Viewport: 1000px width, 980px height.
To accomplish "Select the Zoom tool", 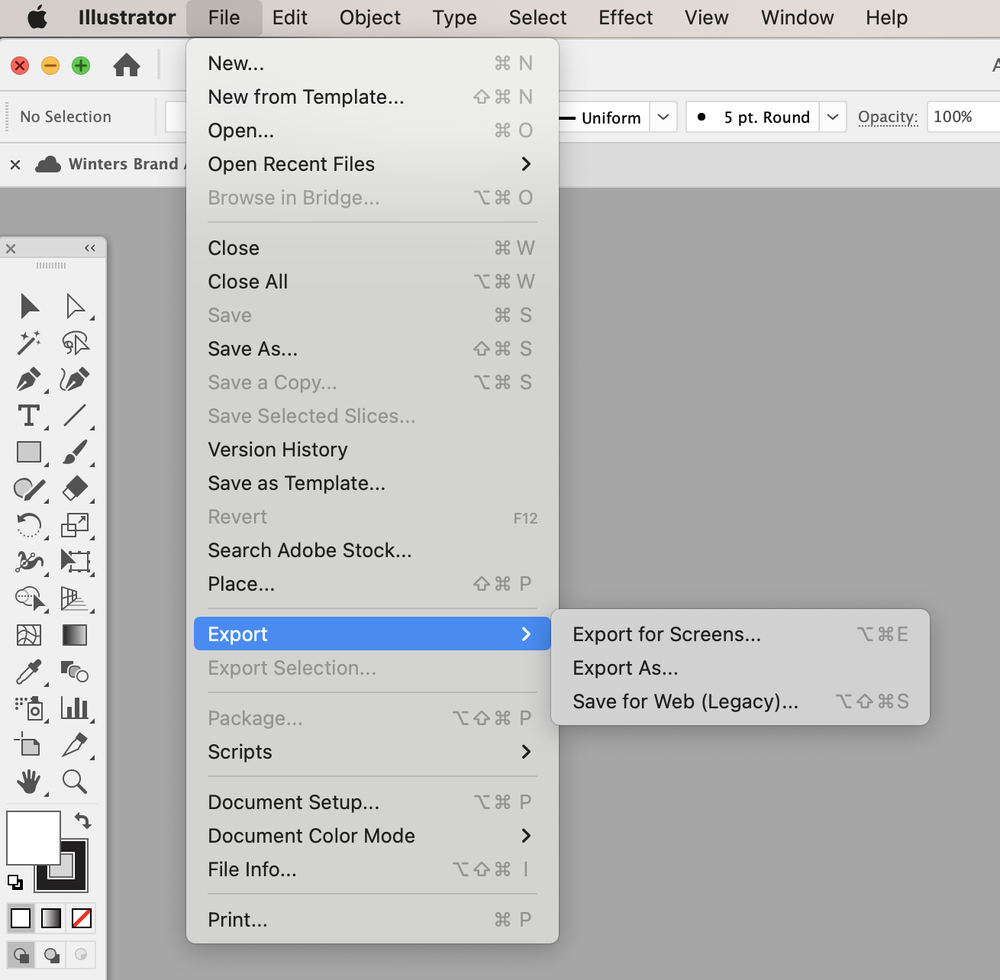I will pyautogui.click(x=76, y=782).
